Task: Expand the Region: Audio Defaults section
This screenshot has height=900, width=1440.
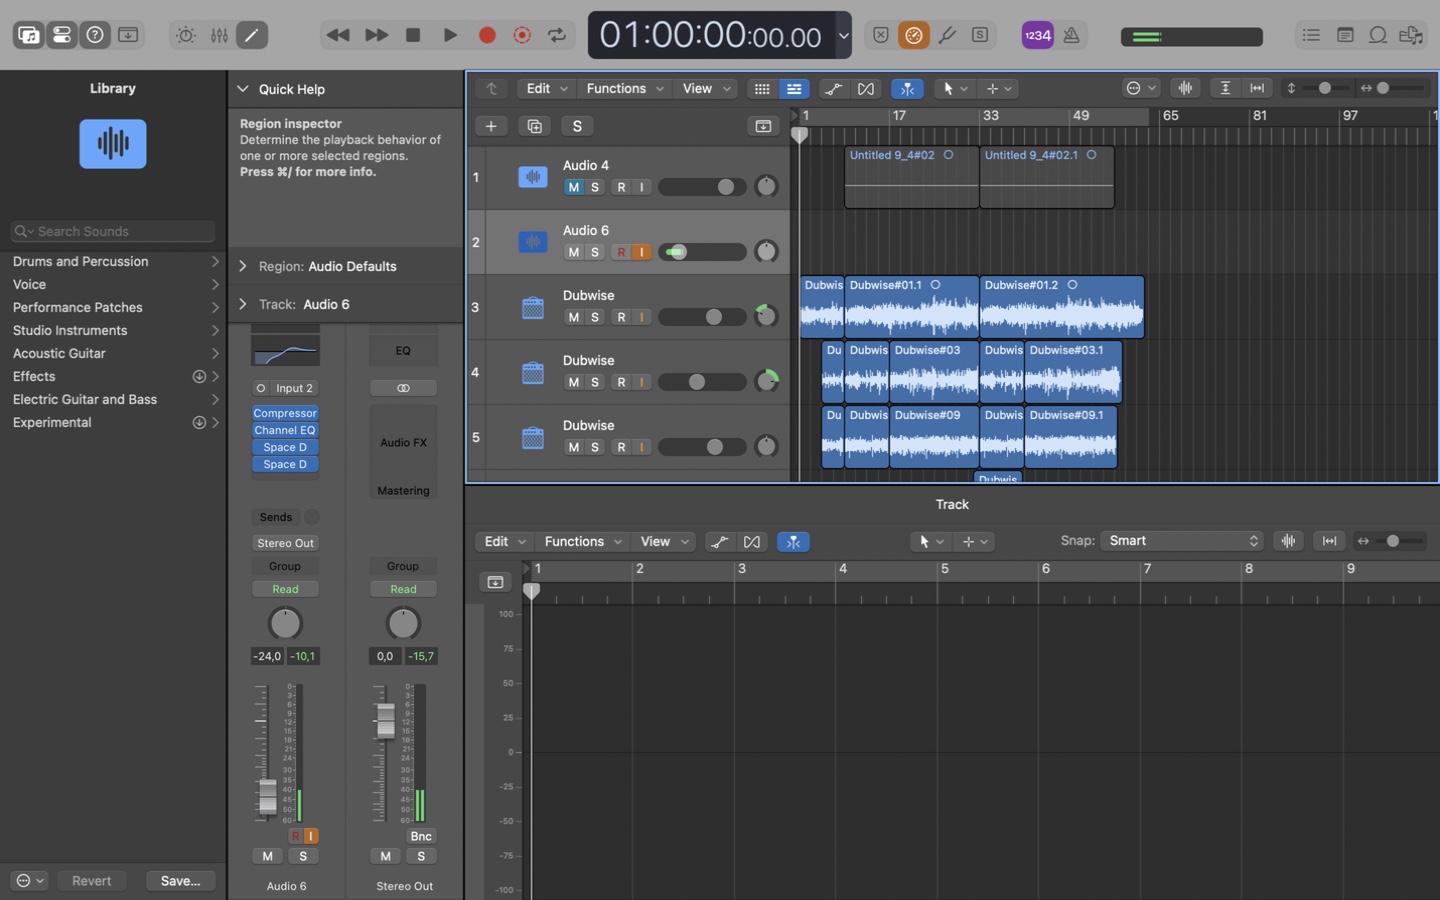Action: [x=243, y=266]
